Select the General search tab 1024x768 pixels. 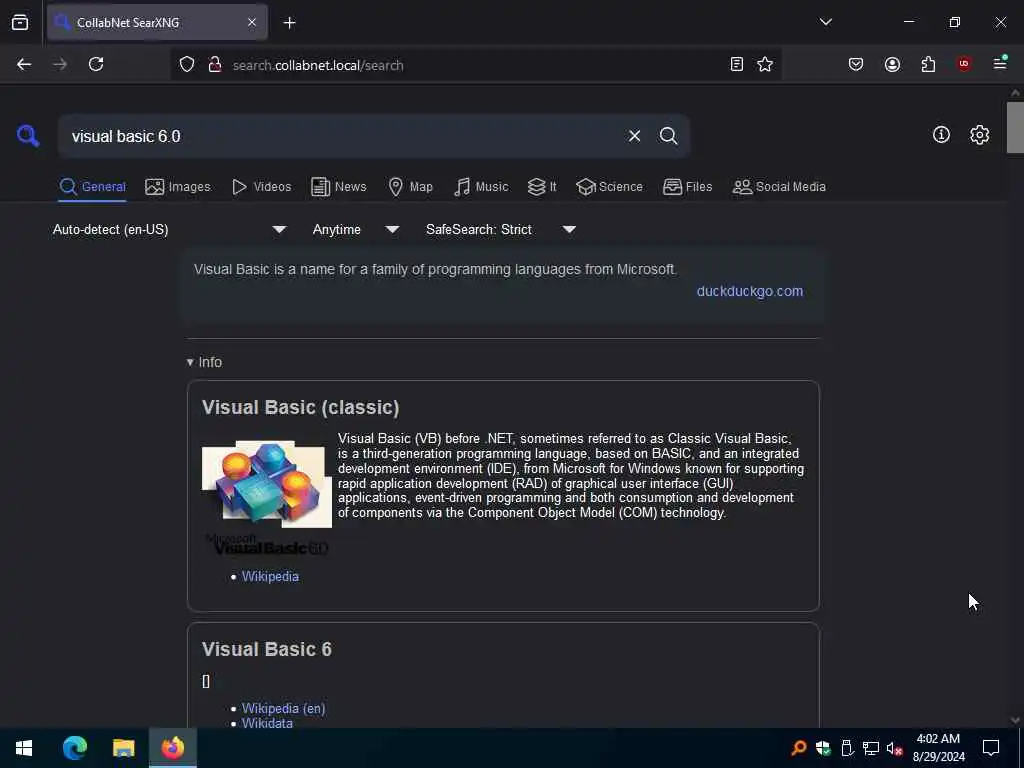coord(92,187)
